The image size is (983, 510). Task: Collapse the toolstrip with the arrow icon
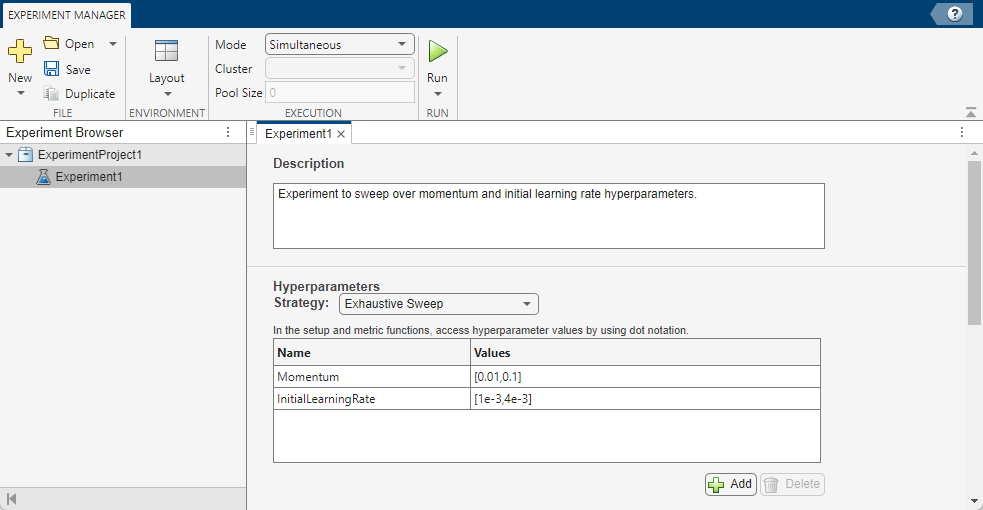click(x=970, y=112)
